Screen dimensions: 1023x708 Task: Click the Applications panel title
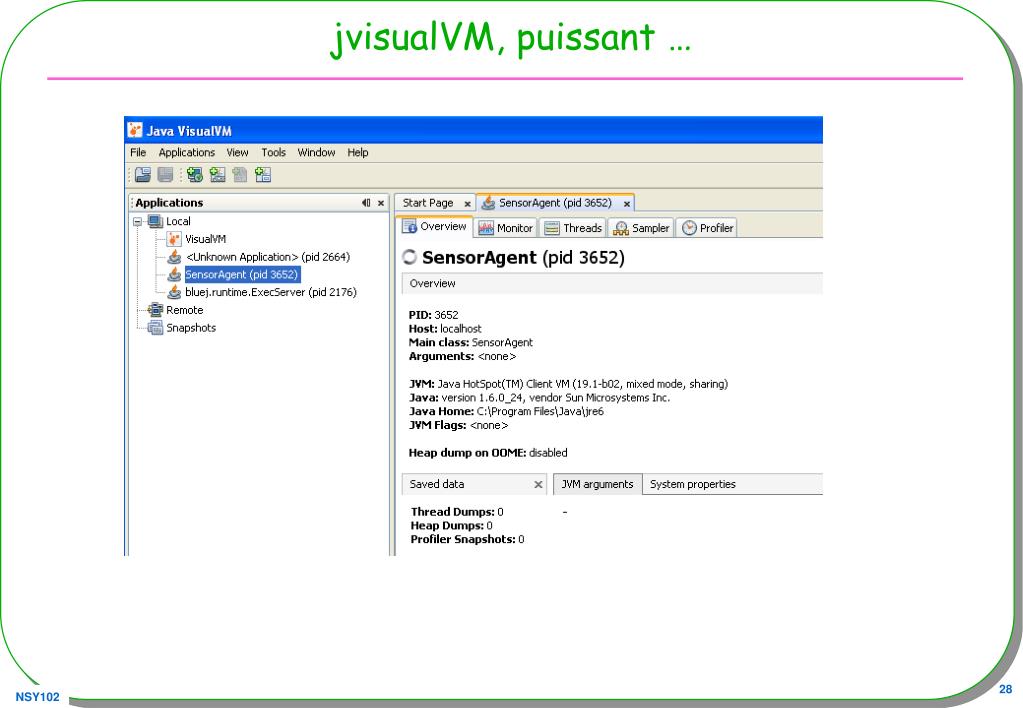169,203
